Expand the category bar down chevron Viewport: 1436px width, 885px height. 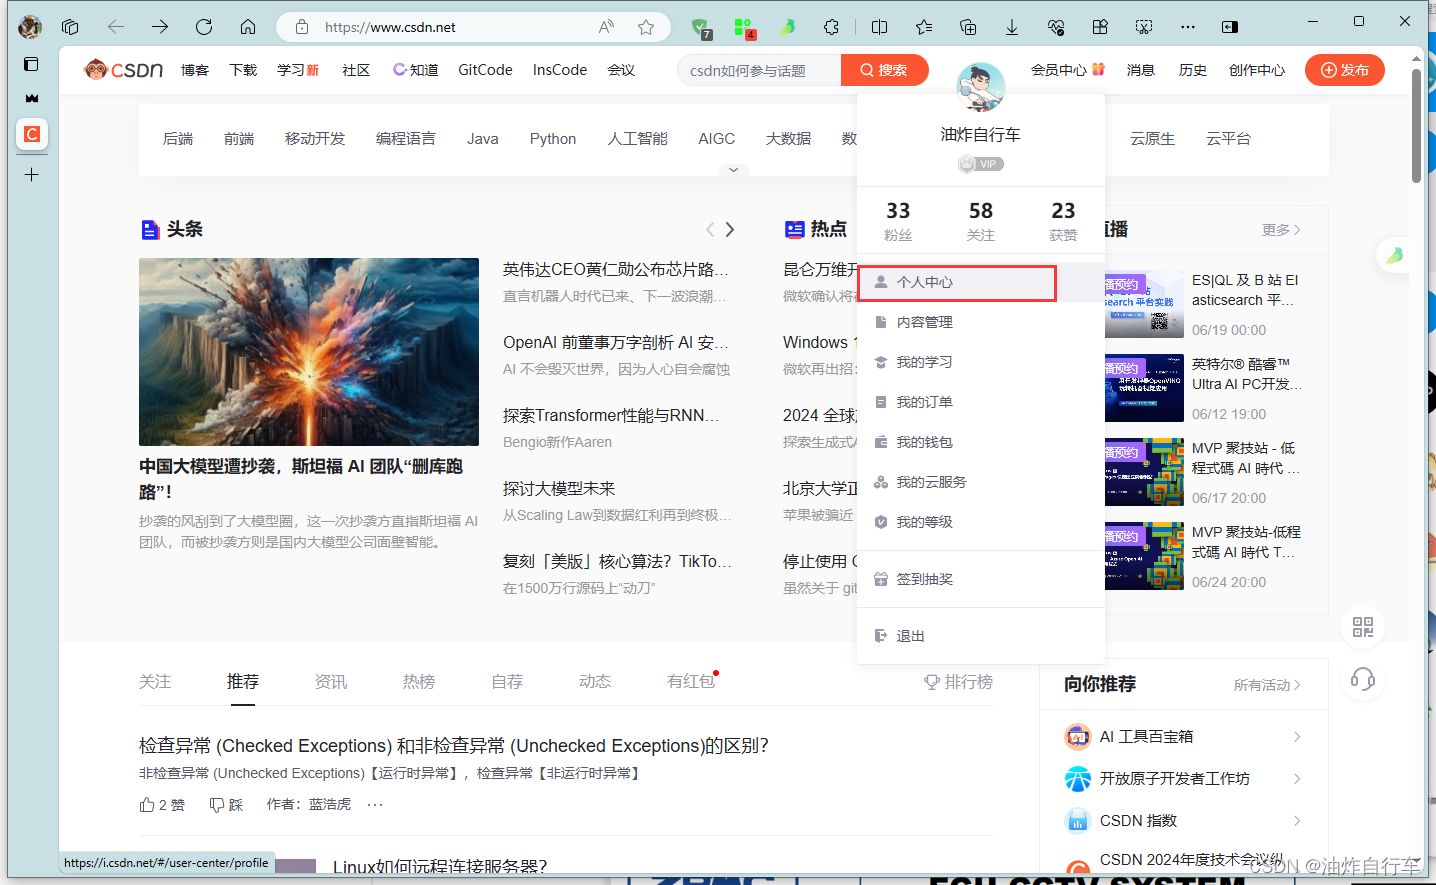(733, 170)
